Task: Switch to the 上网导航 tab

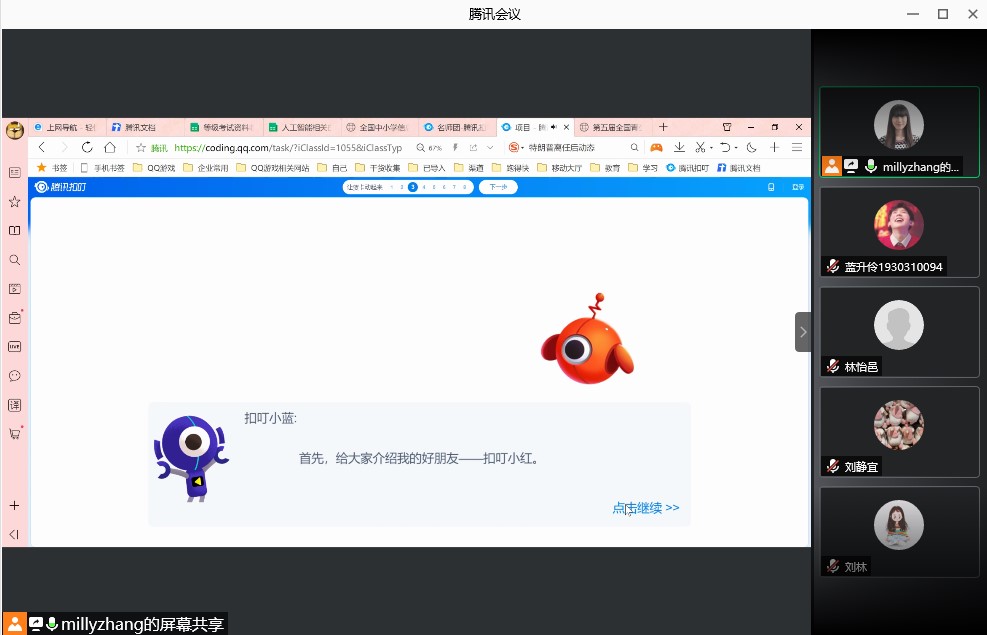Action: 66,127
